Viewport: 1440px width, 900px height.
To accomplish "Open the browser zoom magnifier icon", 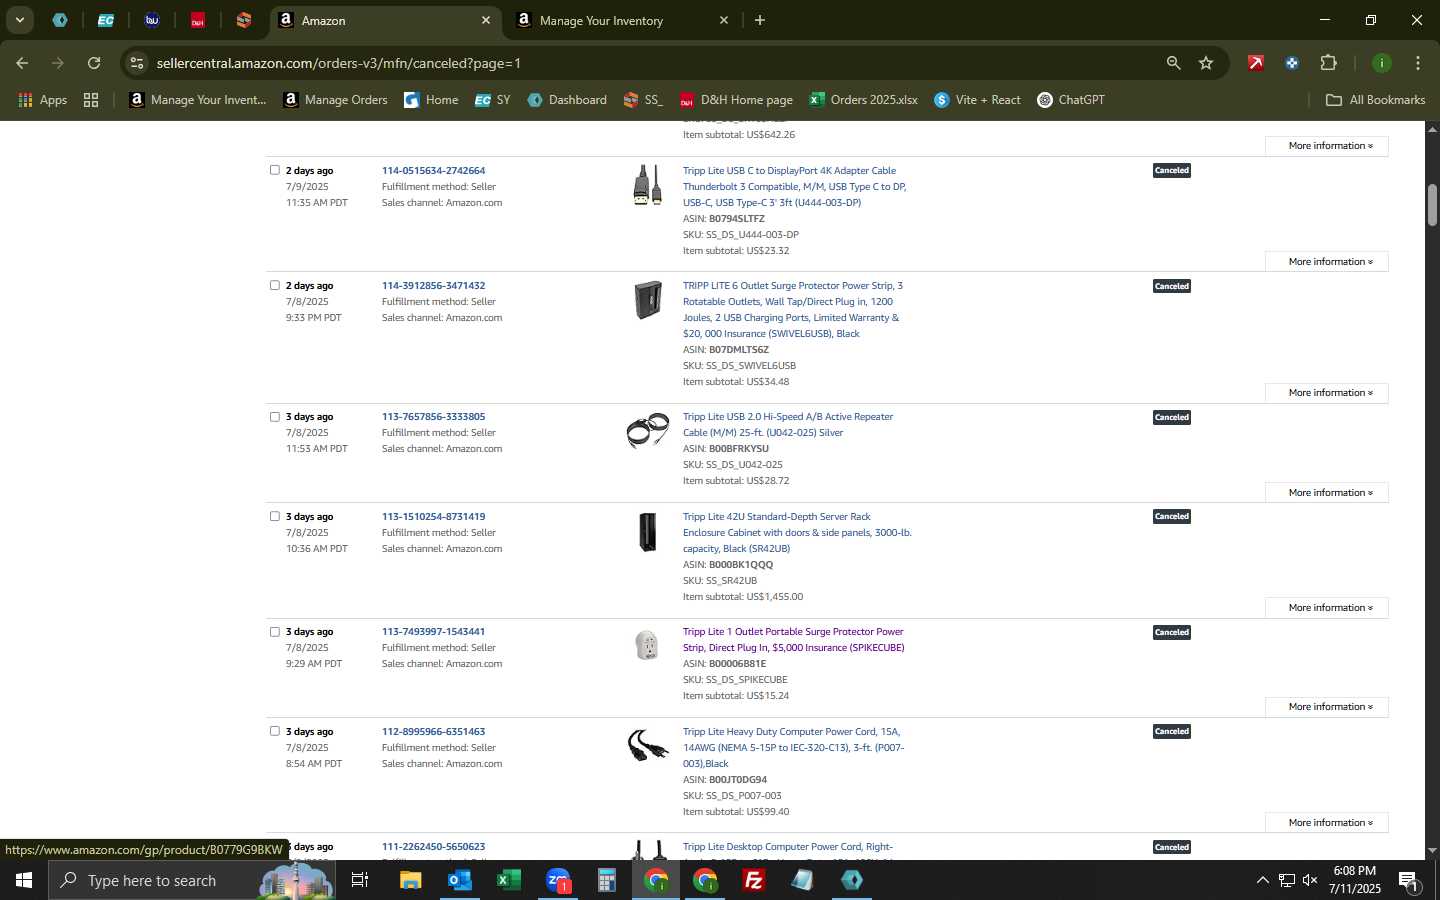I will pyautogui.click(x=1173, y=63).
